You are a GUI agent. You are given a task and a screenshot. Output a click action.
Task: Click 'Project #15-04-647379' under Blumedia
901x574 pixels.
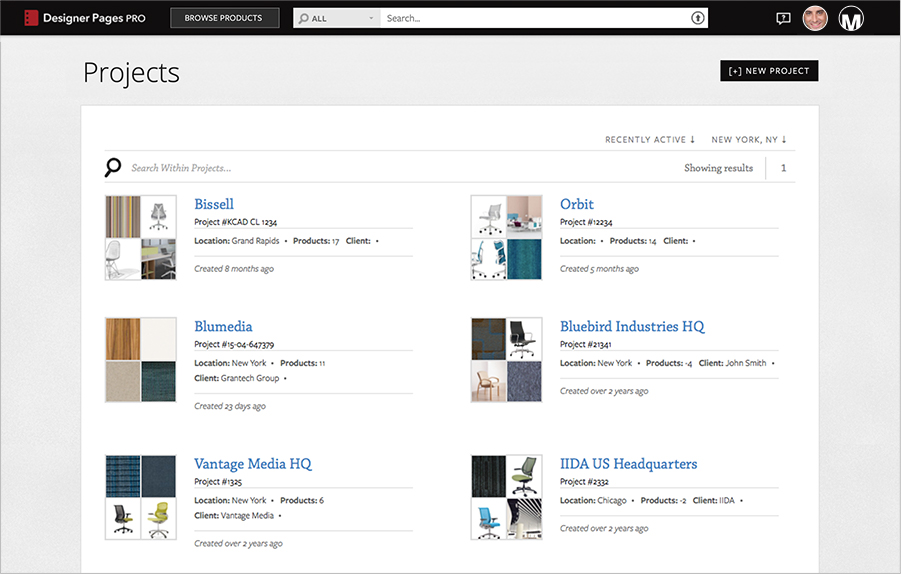point(234,344)
